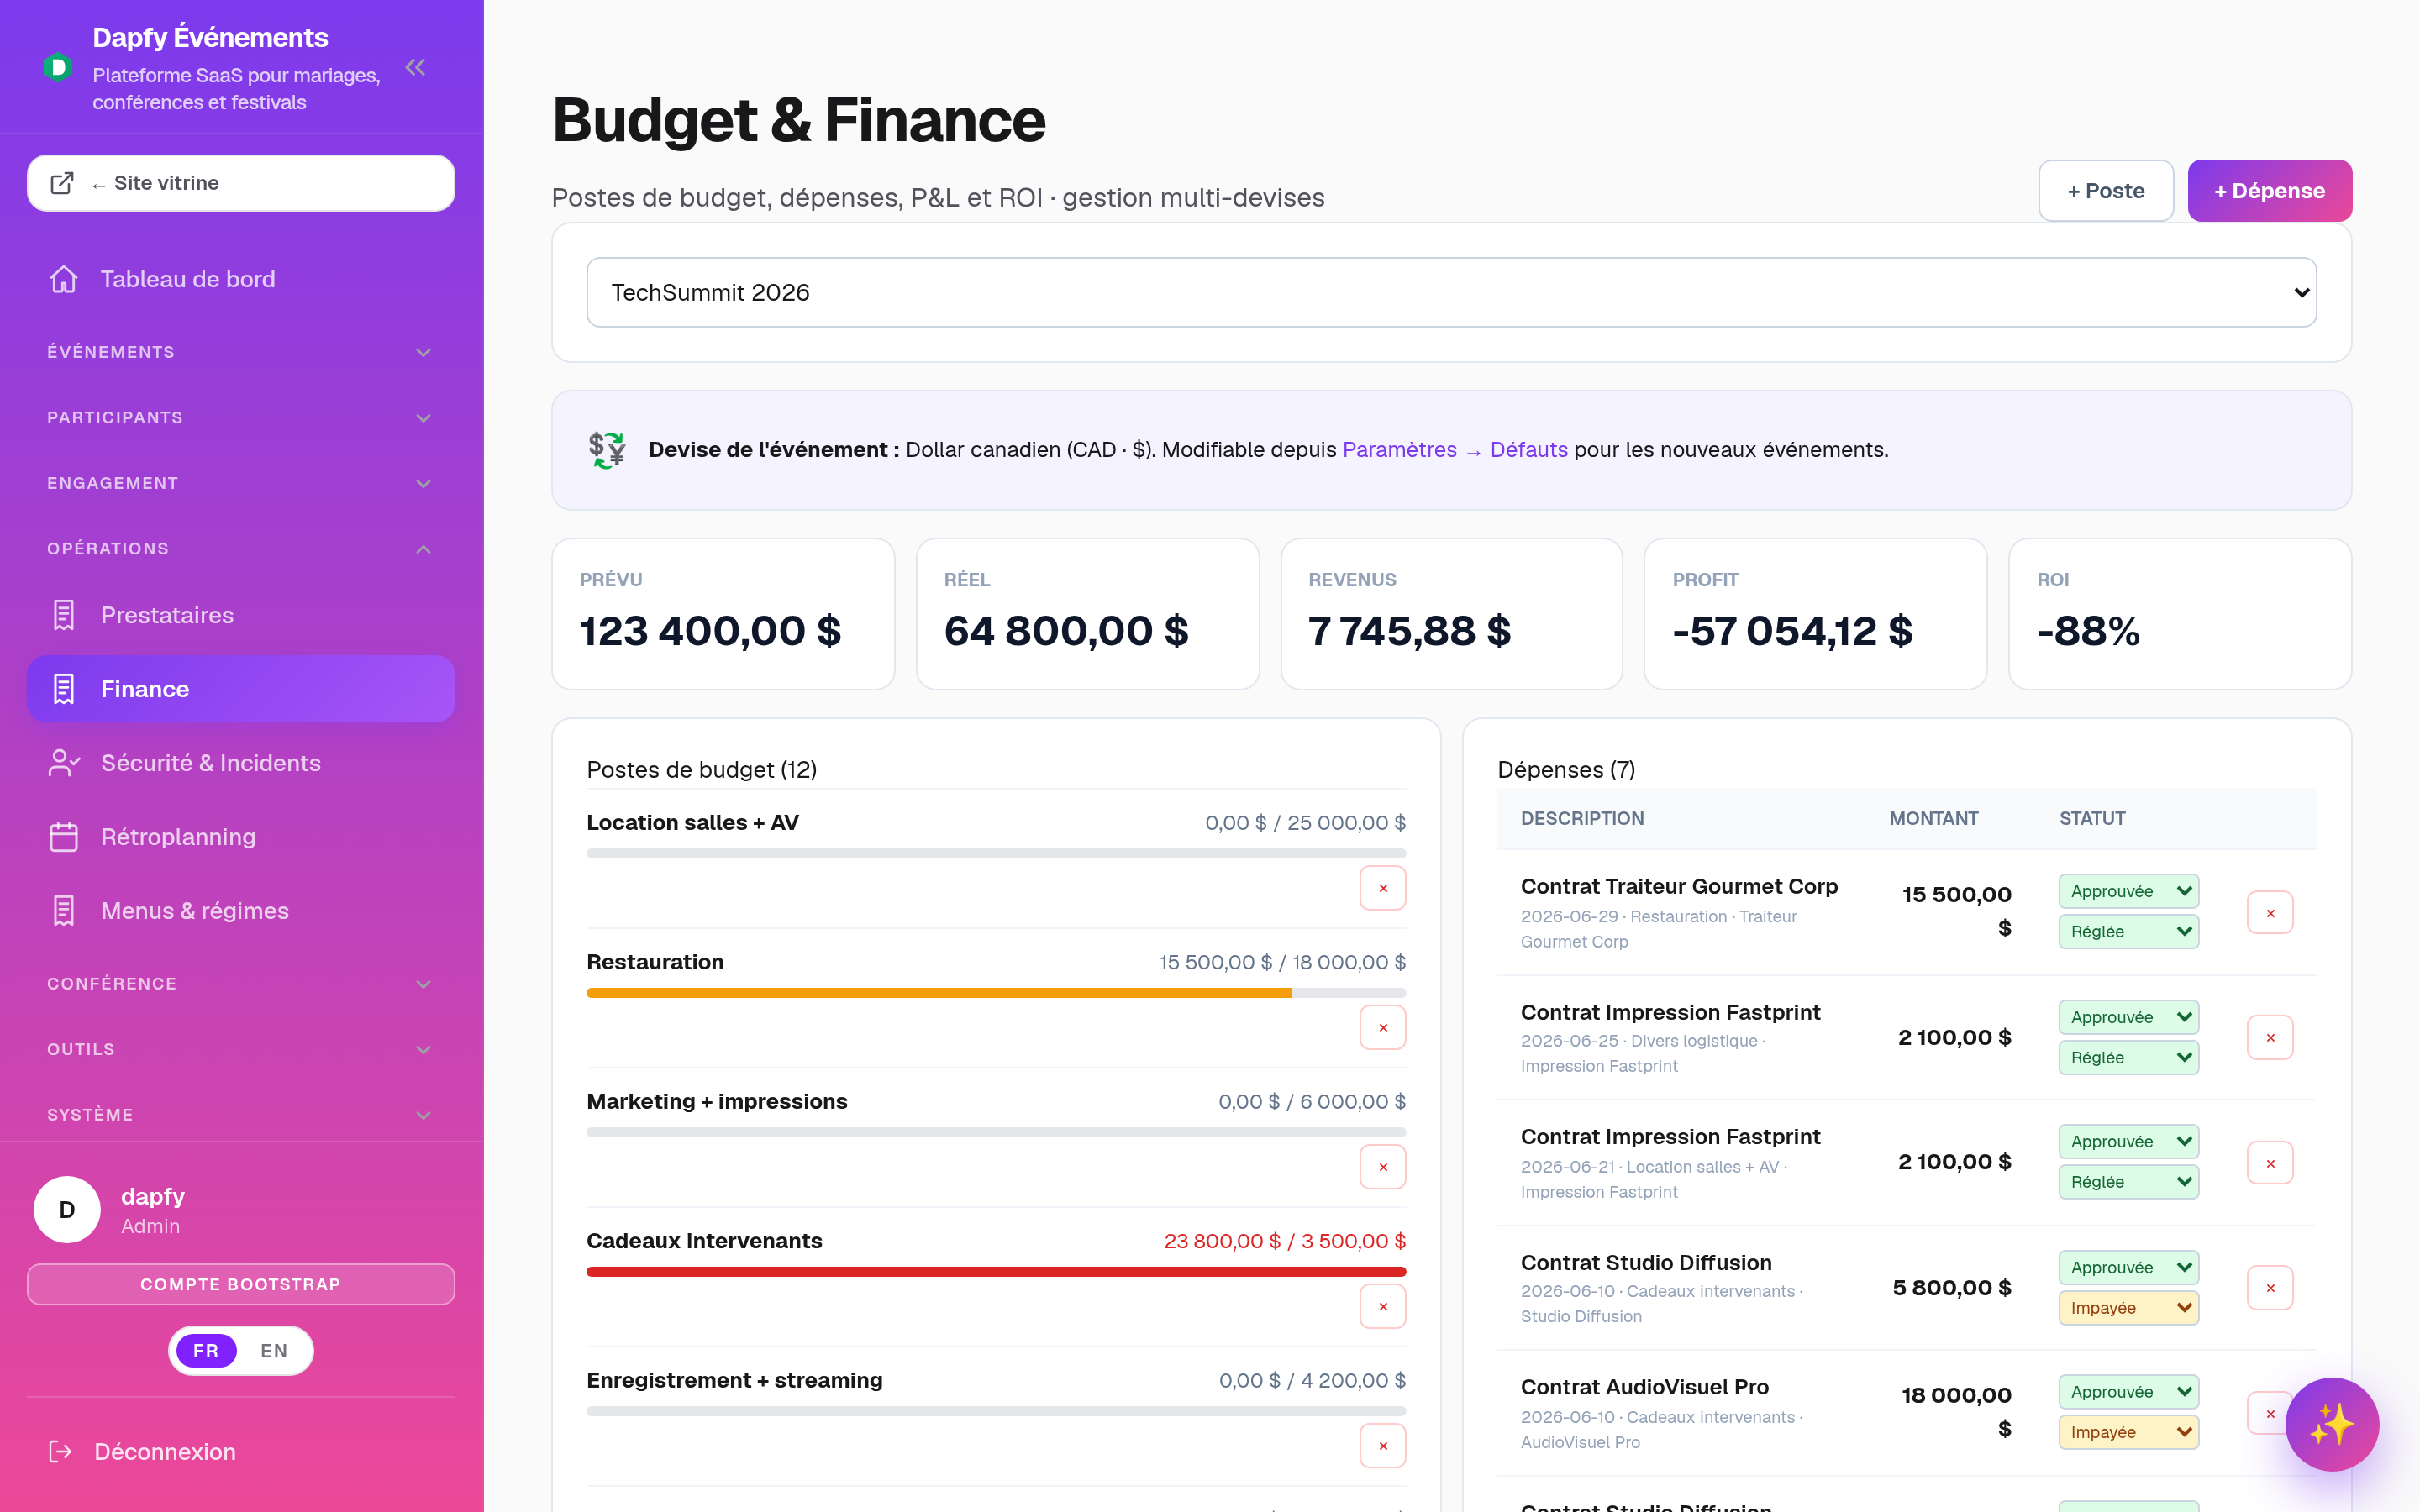Delete the Restauration budget item
The width and height of the screenshot is (2420, 1512).
pos(1383,1028)
